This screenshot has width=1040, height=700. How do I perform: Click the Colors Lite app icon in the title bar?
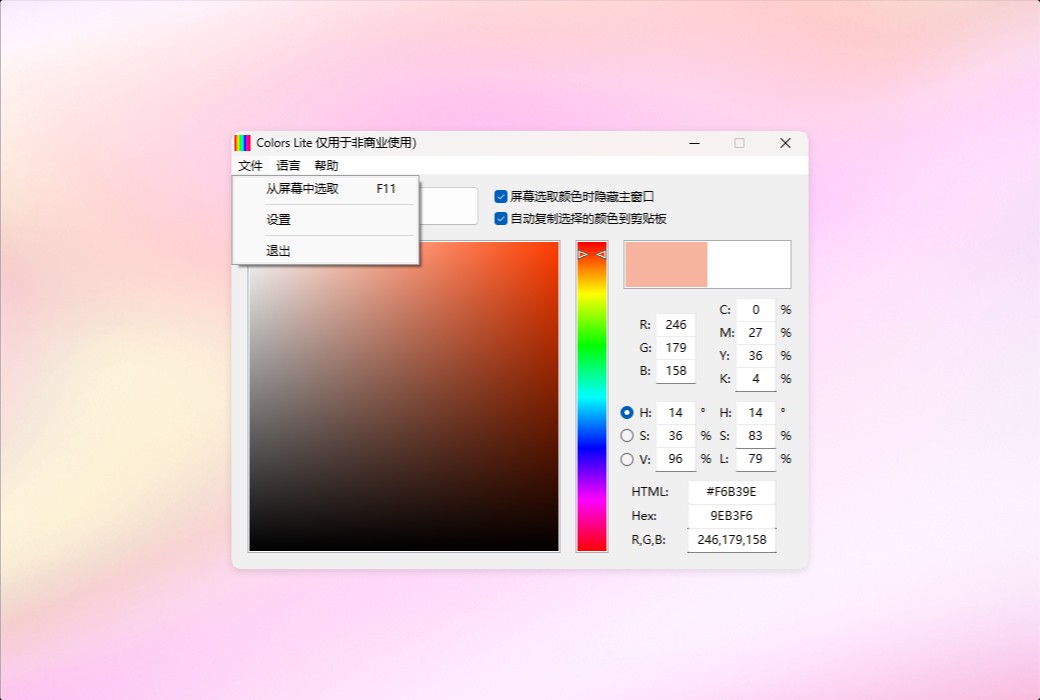pyautogui.click(x=242, y=142)
